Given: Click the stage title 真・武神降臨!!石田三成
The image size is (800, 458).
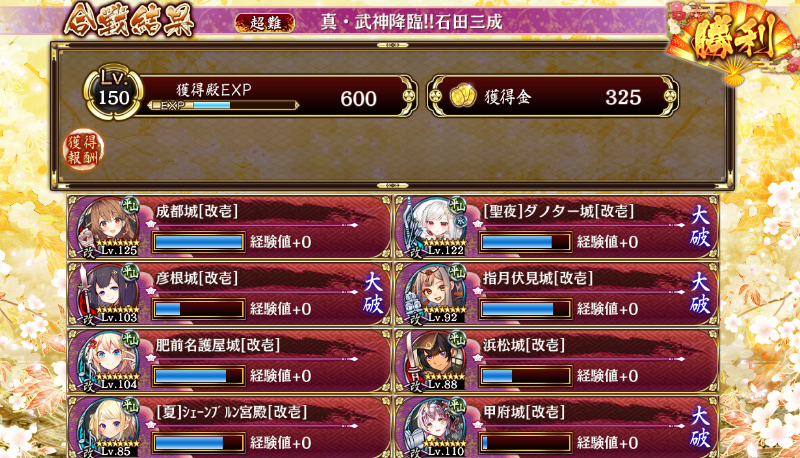Looking at the screenshot, I should click(x=412, y=22).
